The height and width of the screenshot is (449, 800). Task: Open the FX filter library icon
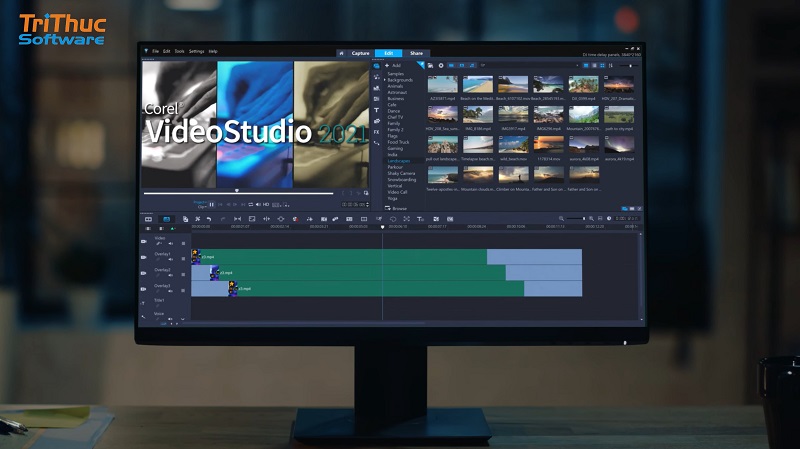point(376,131)
